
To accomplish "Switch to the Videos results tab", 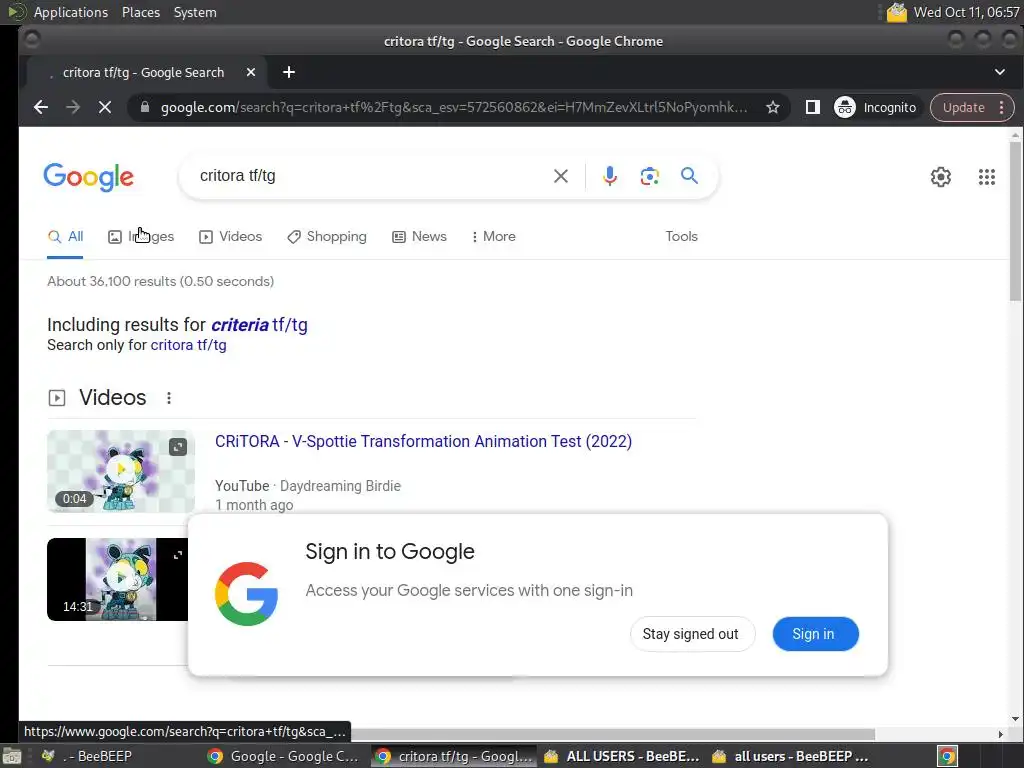I will pyautogui.click(x=231, y=236).
